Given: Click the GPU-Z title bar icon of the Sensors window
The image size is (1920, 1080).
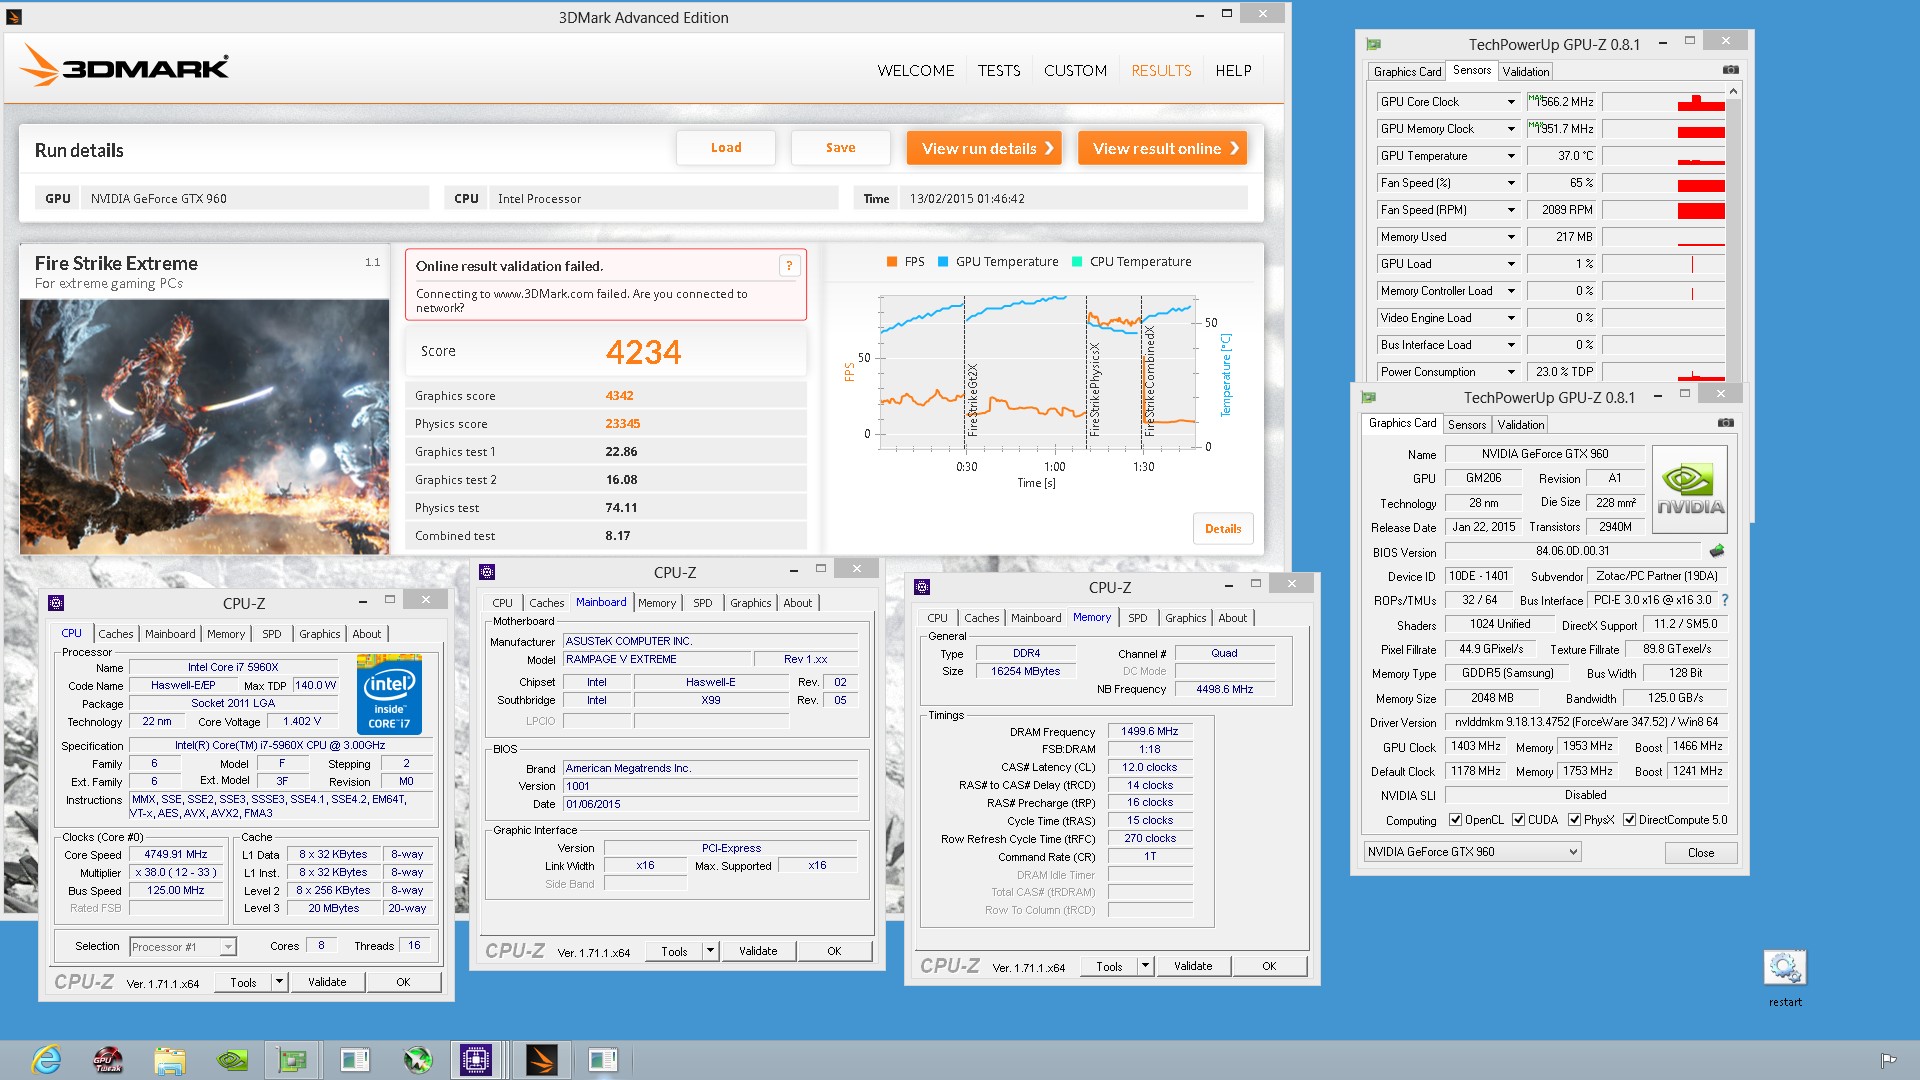Looking at the screenshot, I should (1373, 44).
